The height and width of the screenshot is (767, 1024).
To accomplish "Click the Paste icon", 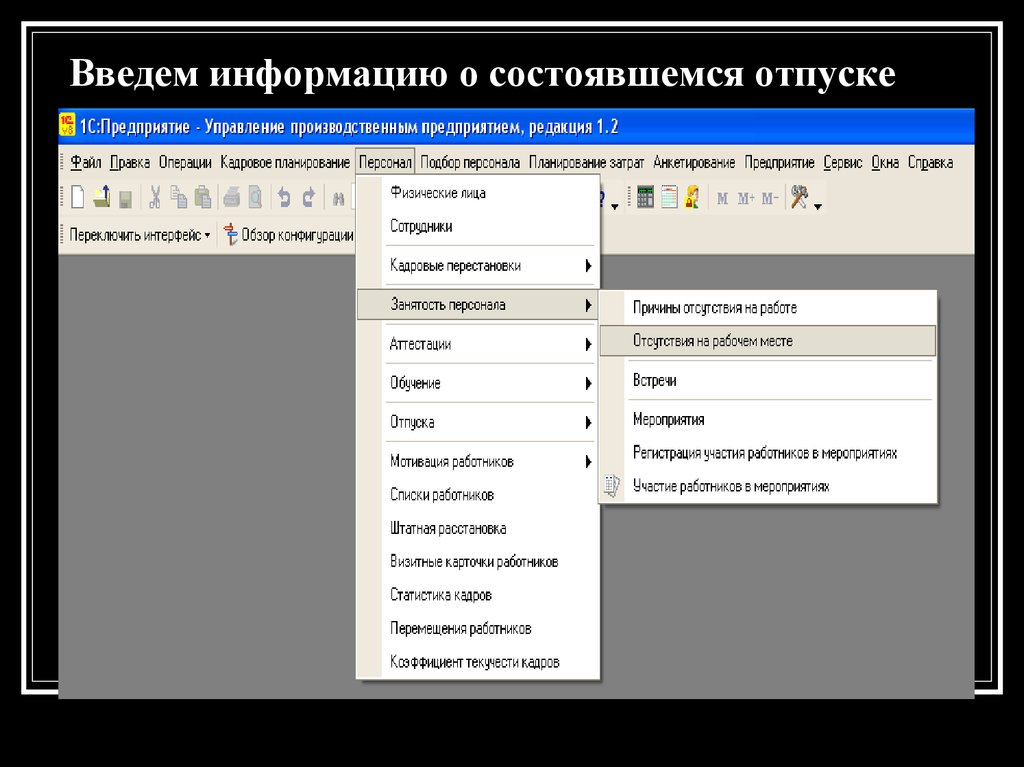I will tap(202, 197).
